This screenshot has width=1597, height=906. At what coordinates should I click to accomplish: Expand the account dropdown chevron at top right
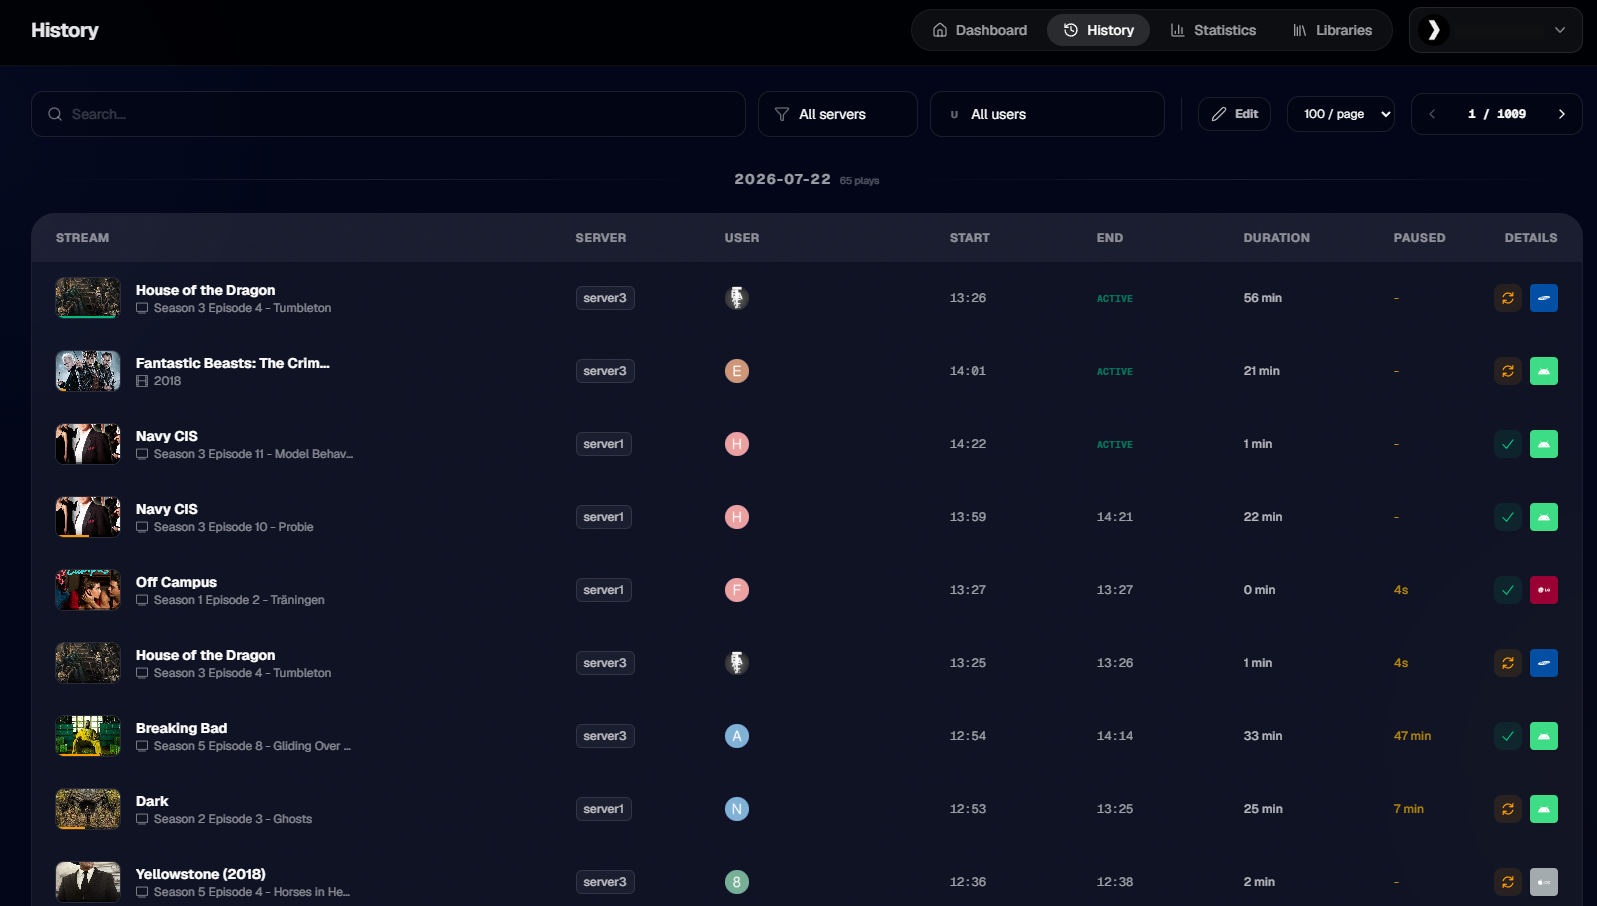[x=1560, y=30]
